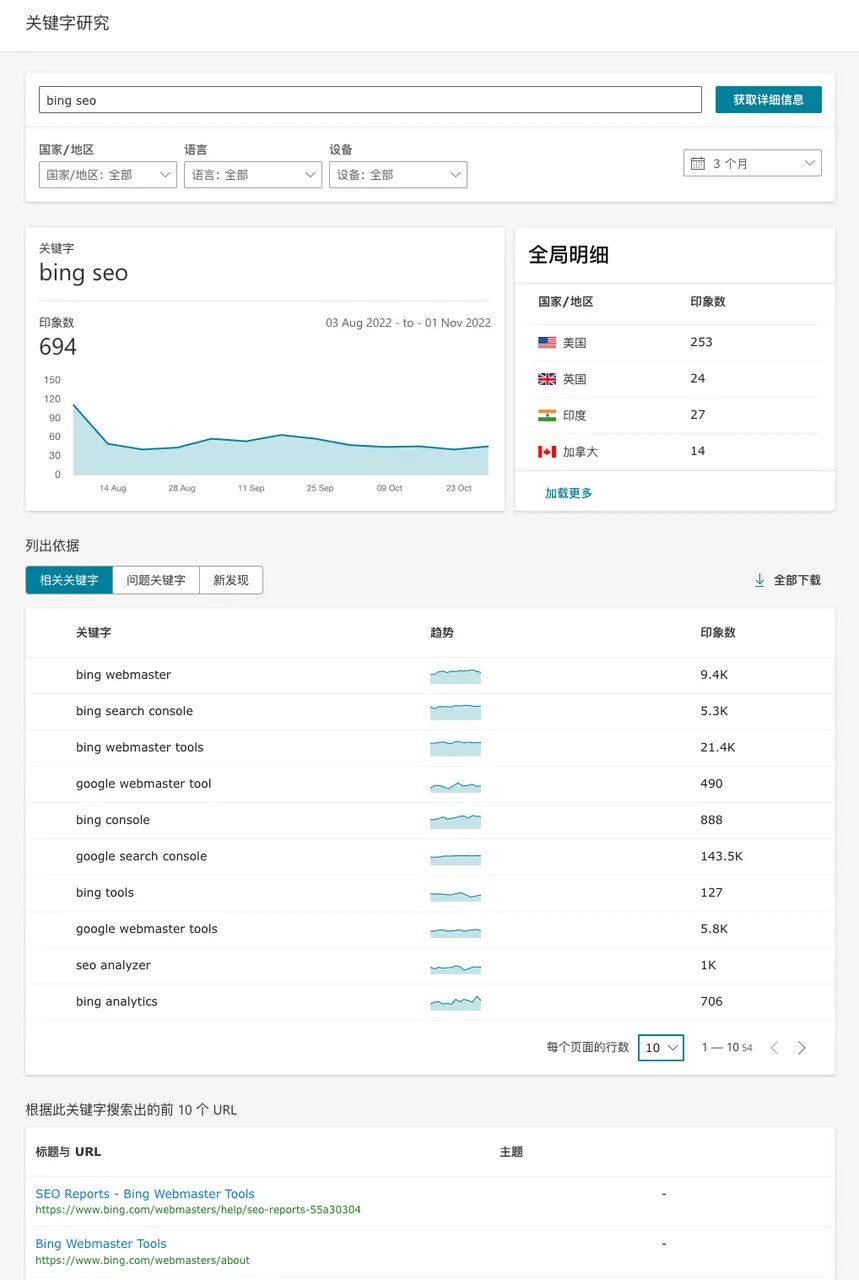Click the 加拿大 country row label
The height and width of the screenshot is (1280, 859).
[580, 452]
